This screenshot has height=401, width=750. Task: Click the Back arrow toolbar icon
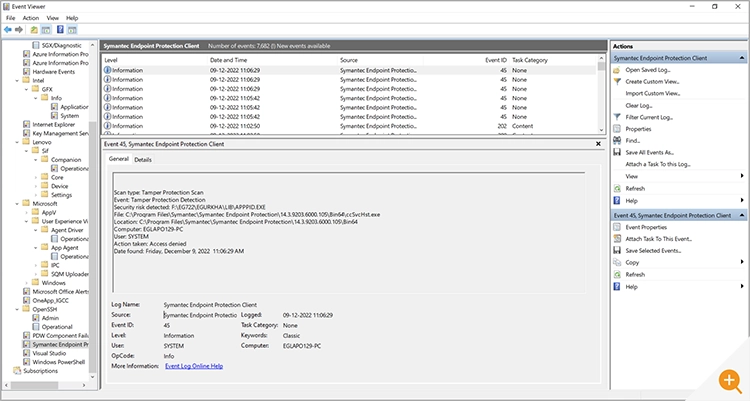8,30
